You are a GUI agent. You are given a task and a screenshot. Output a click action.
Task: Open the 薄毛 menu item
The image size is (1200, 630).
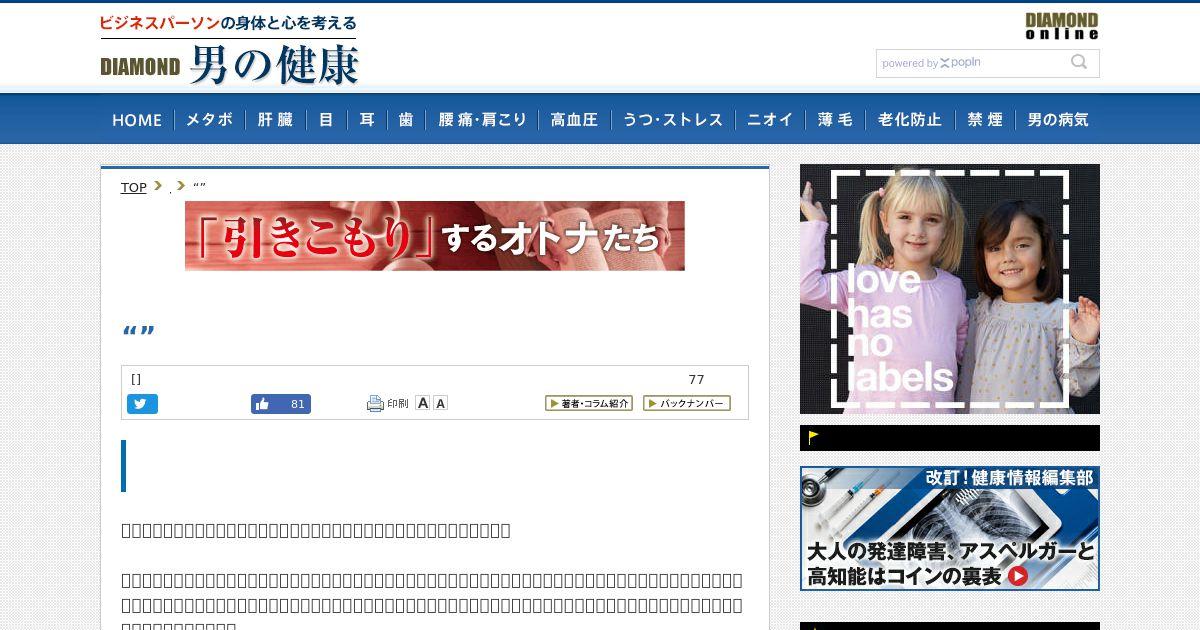tap(835, 119)
